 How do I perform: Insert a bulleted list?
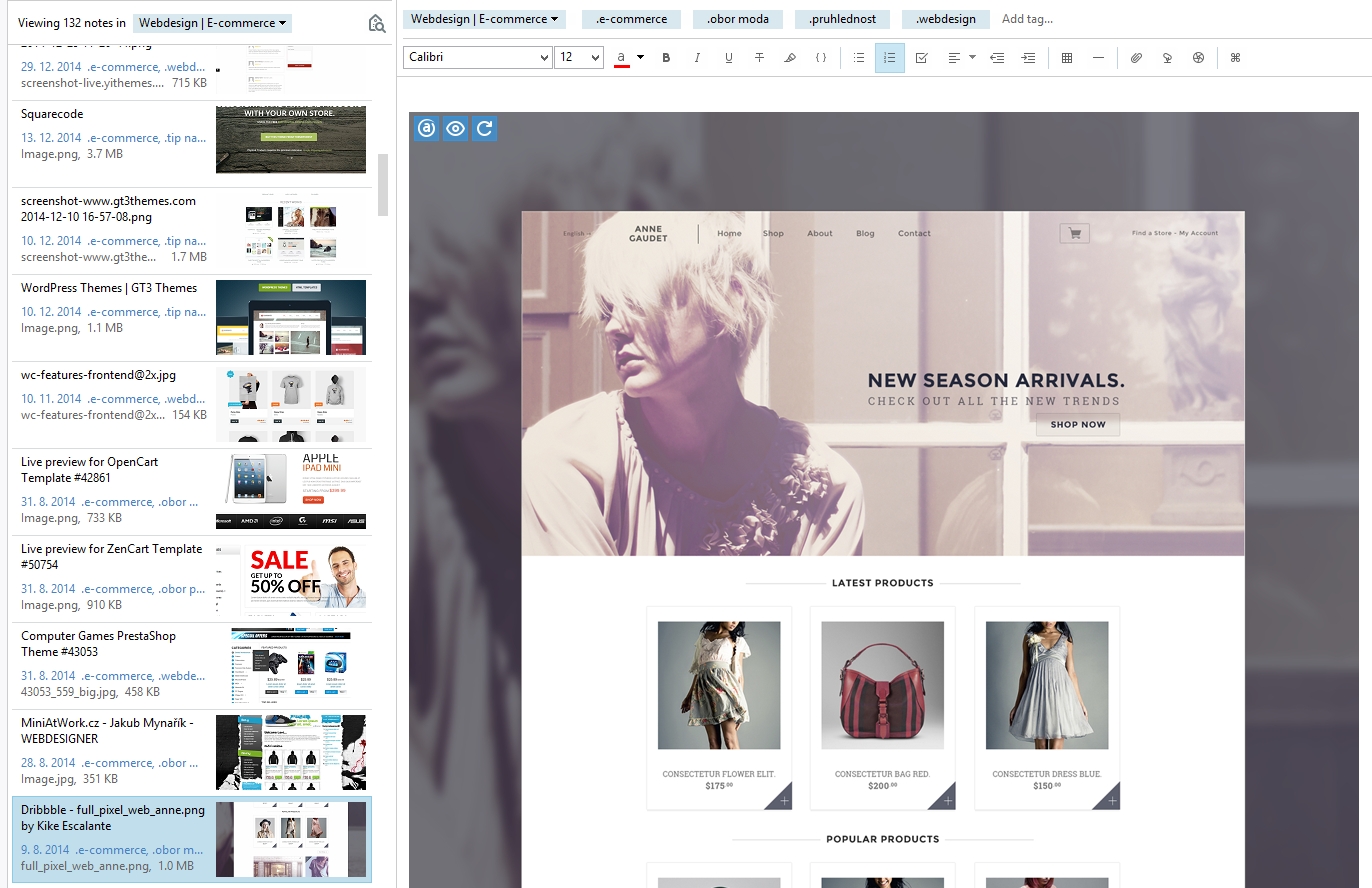[858, 58]
